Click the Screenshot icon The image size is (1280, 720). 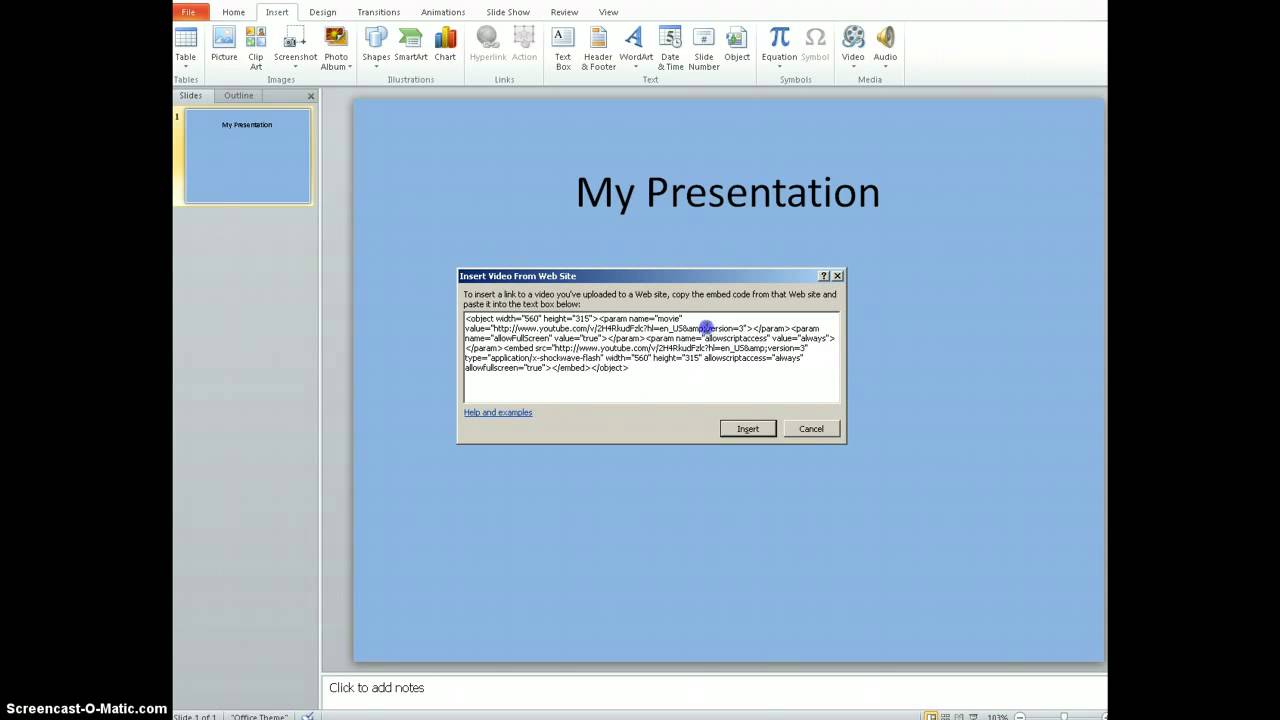pos(295,38)
